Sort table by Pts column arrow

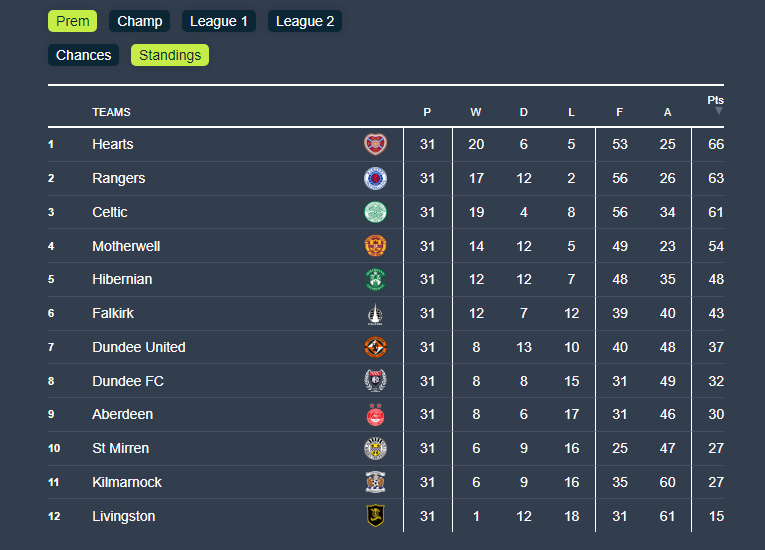718,111
